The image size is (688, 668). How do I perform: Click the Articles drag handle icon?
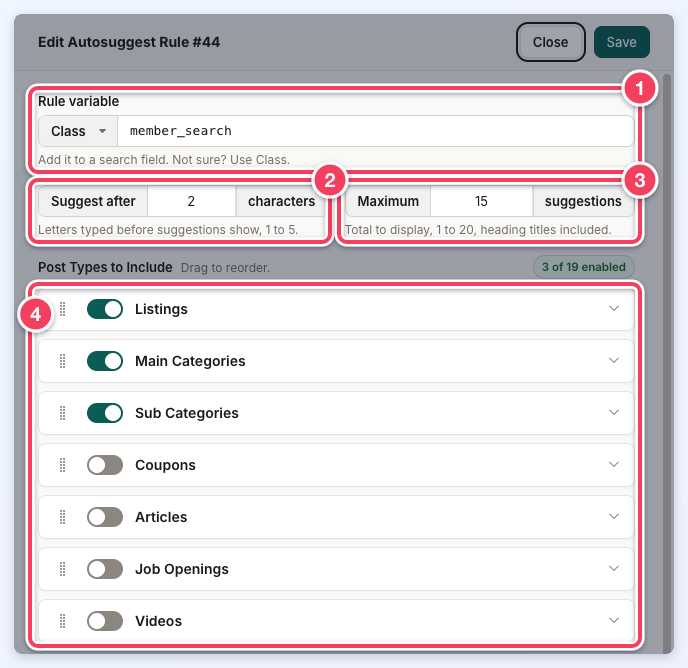(63, 517)
